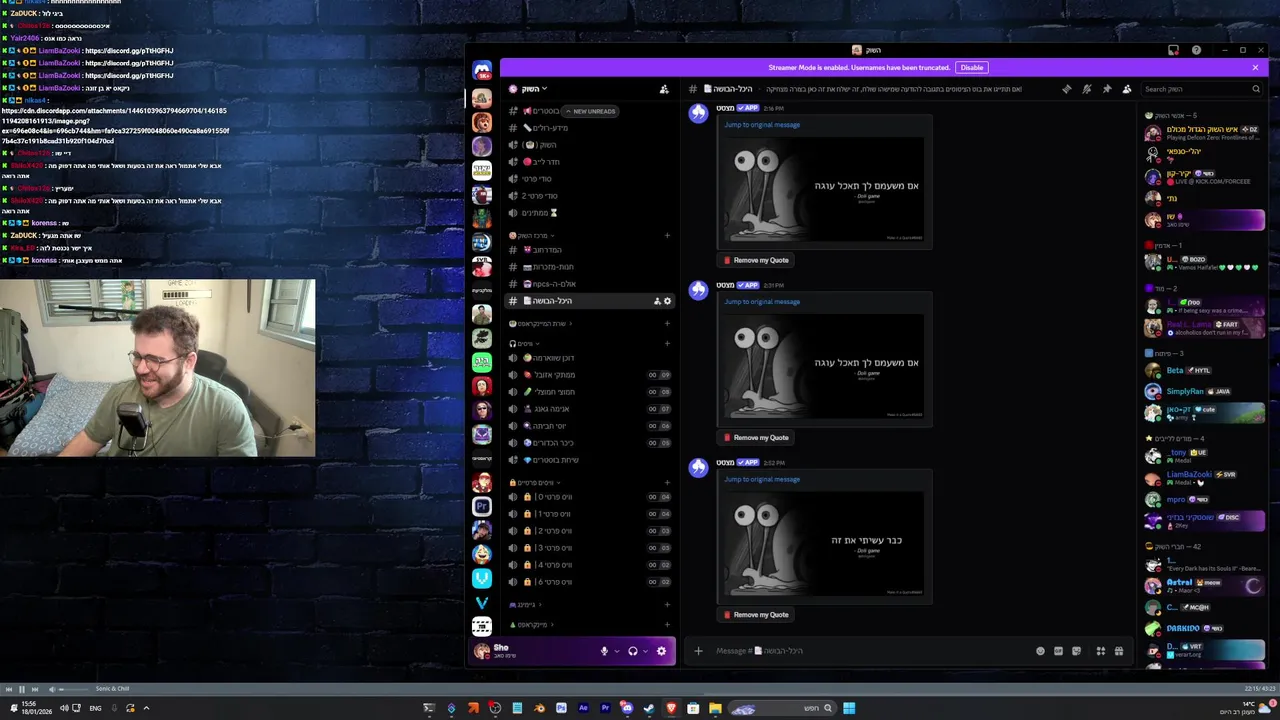Toggle play/pause in bottom media player

coord(21,689)
